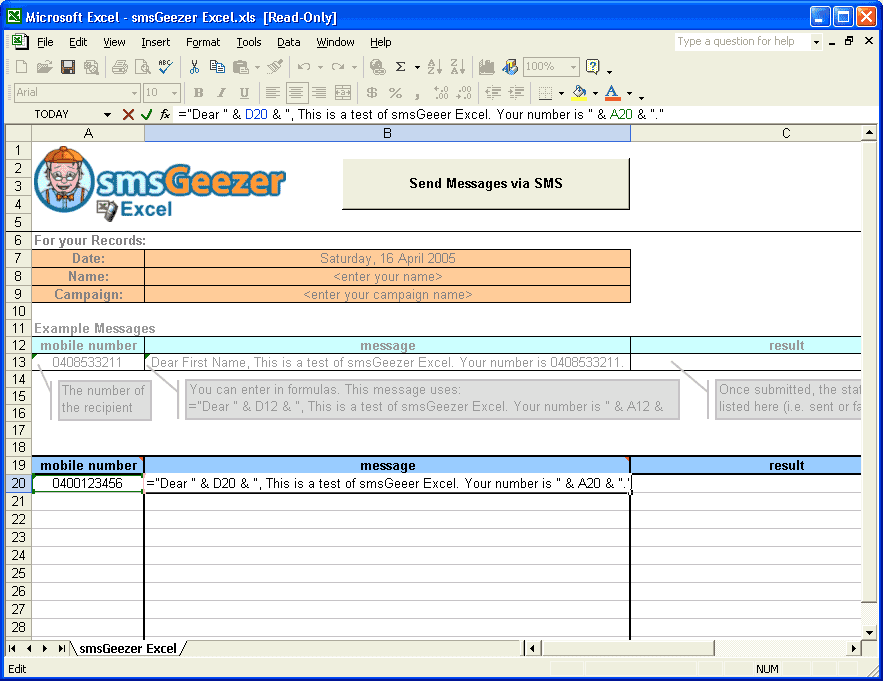The width and height of the screenshot is (883, 681).
Task: Expand the Font Color dropdown arrow
Action: [630, 93]
